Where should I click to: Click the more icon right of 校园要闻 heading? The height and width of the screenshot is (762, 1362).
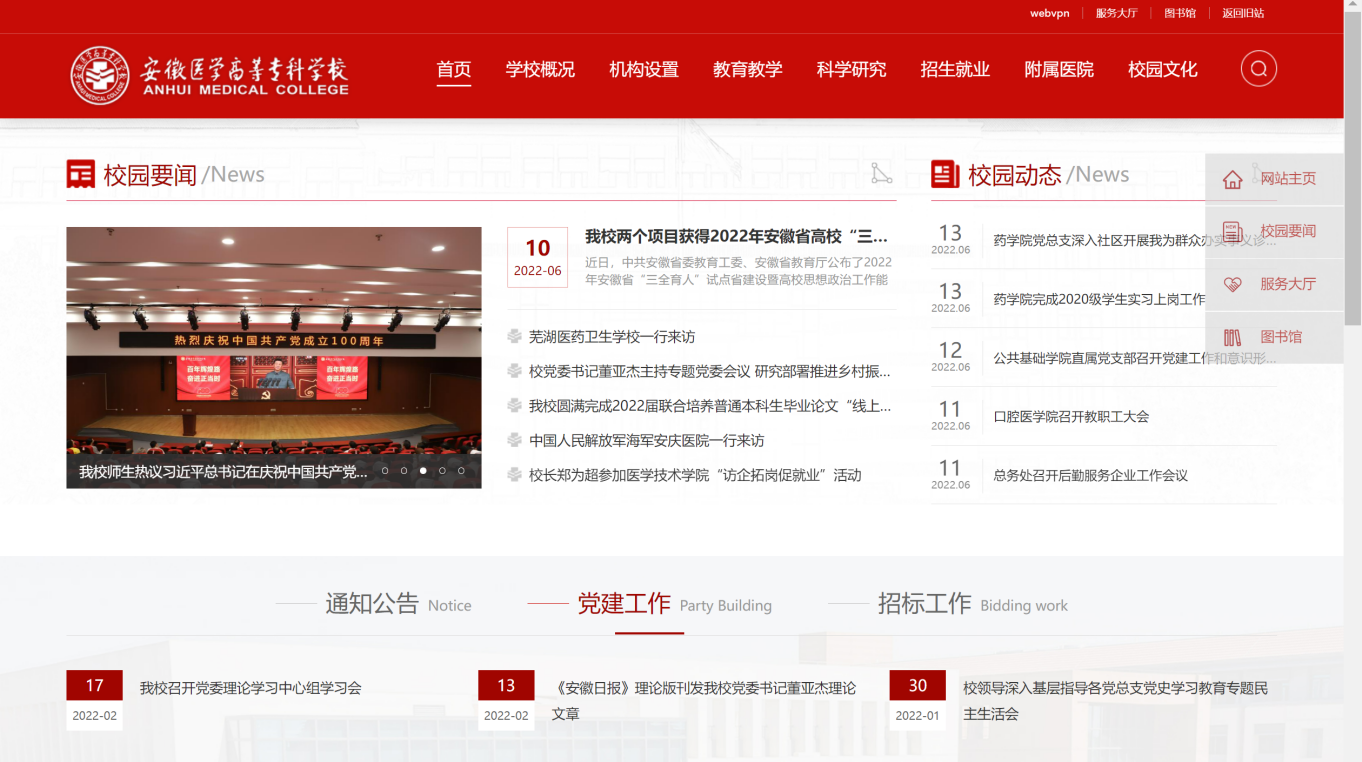pos(880,174)
